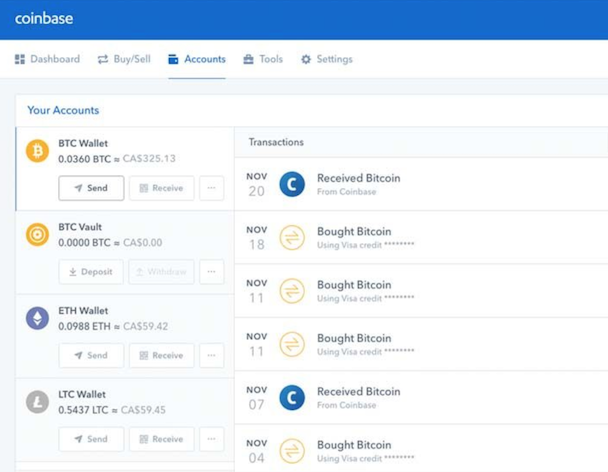Image resolution: width=608 pixels, height=472 pixels.
Task: Open the Nov 18 Bought Bitcoin transaction
Action: point(421,237)
